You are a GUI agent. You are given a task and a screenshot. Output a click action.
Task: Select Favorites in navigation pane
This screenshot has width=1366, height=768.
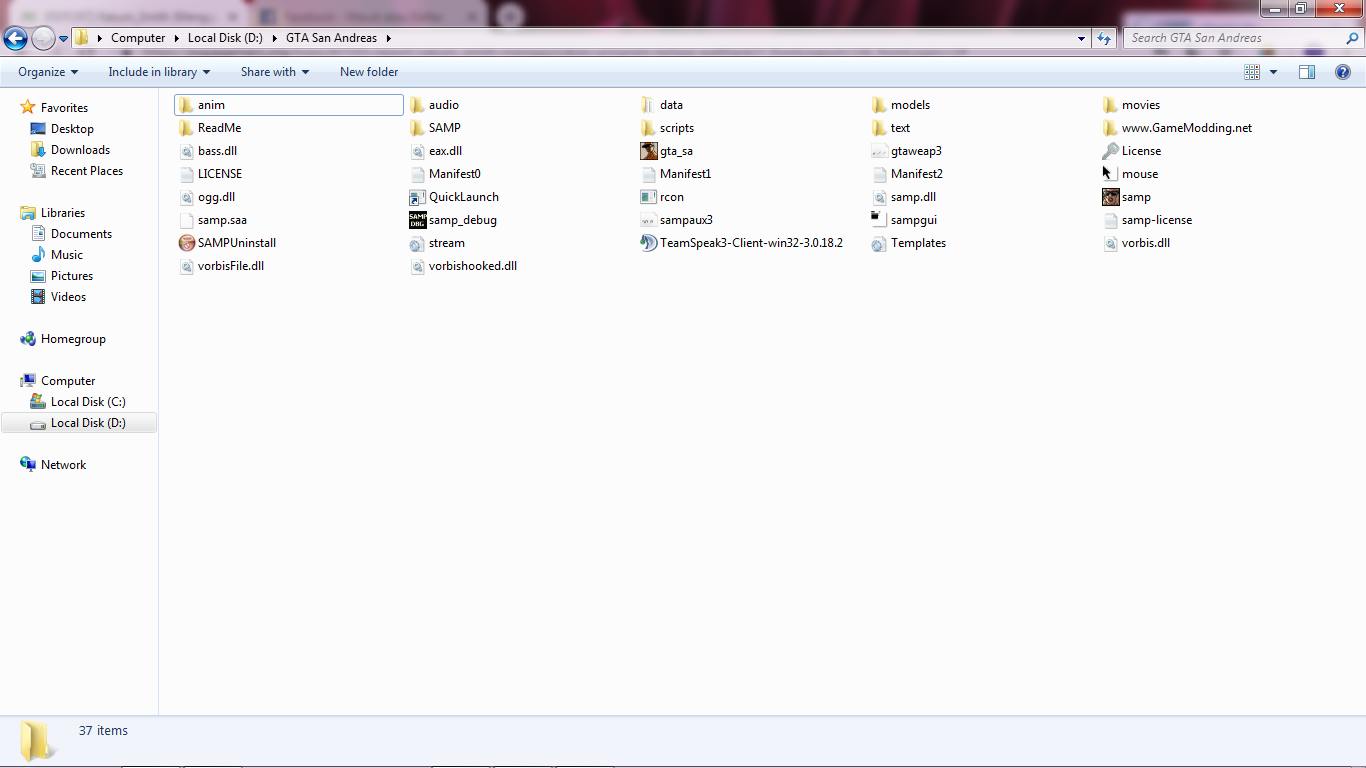click(x=64, y=108)
